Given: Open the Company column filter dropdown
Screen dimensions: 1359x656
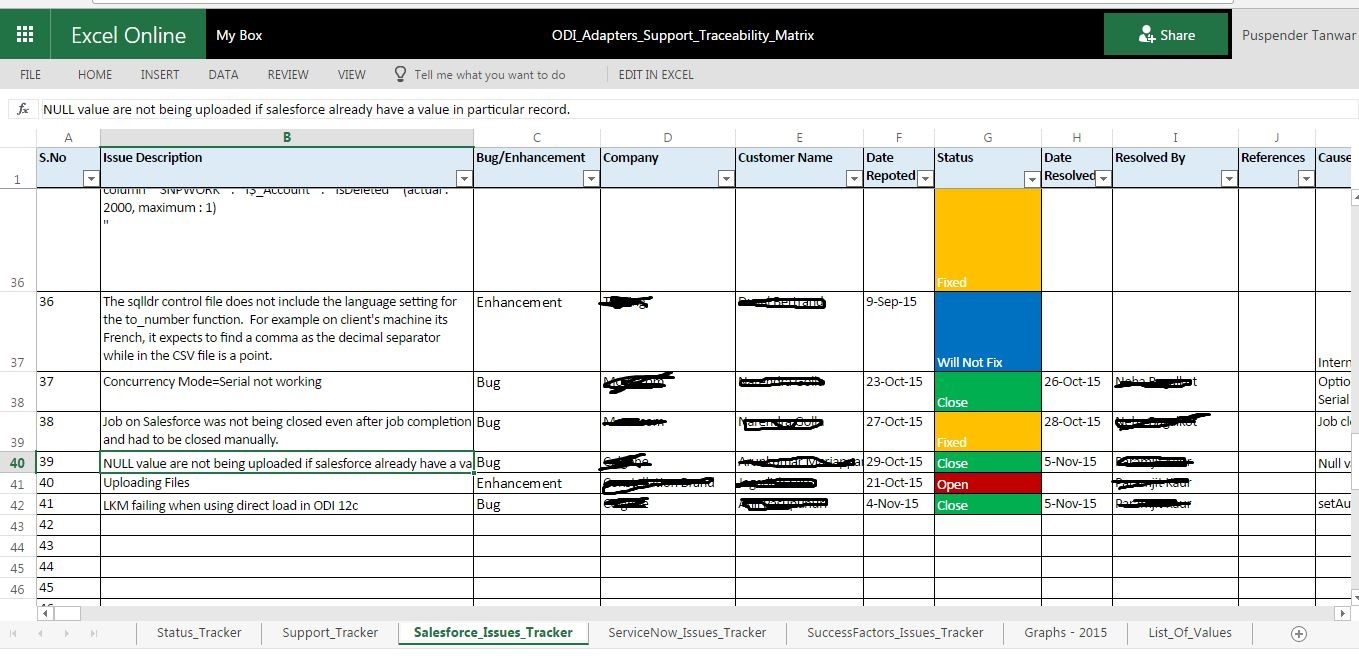Looking at the screenshot, I should tap(725, 178).
